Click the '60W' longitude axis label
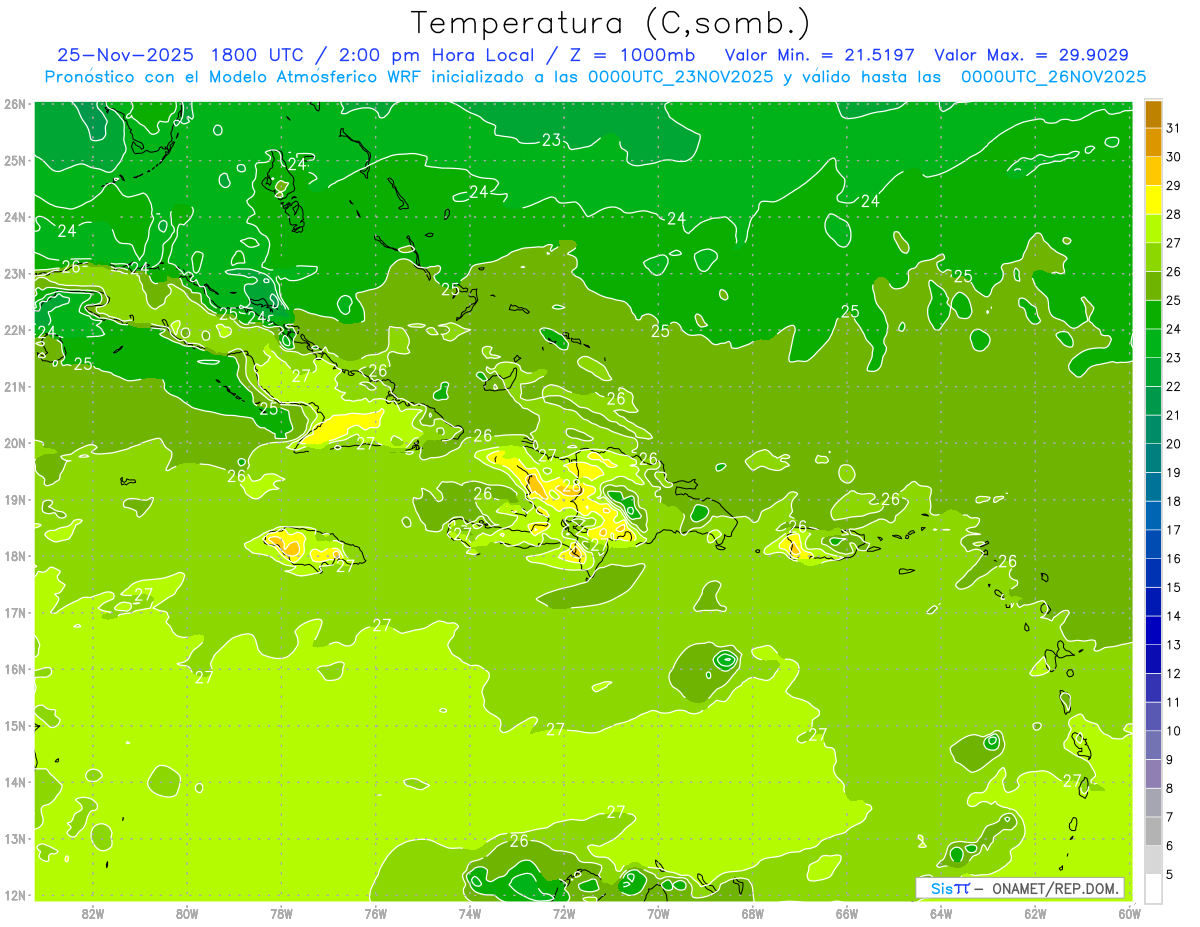Screen dimensions: 1200x927 1130,913
